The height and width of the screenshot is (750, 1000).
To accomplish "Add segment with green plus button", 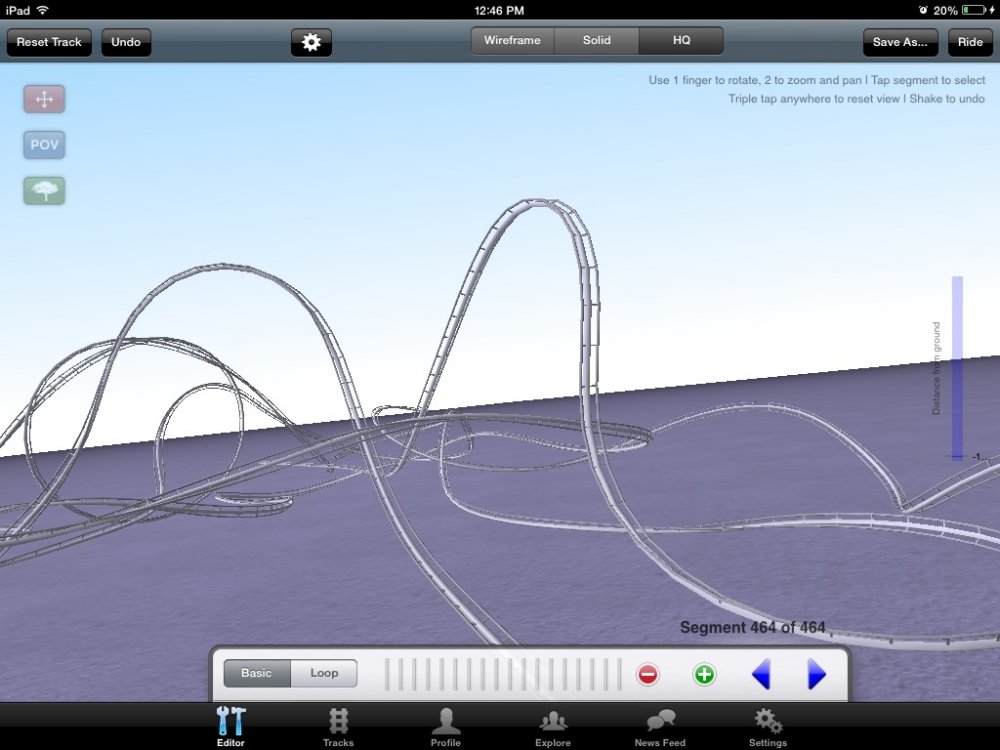I will pos(705,674).
